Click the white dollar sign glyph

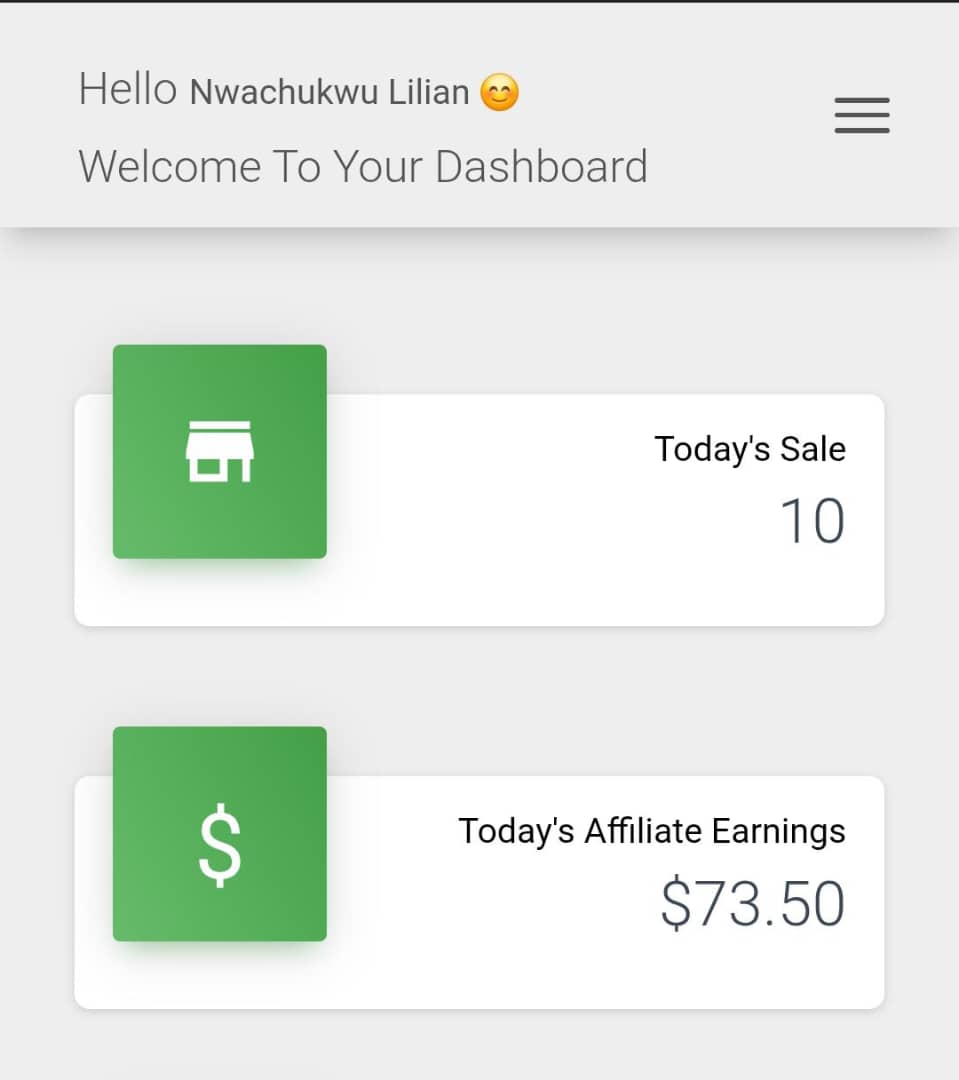tap(220, 845)
